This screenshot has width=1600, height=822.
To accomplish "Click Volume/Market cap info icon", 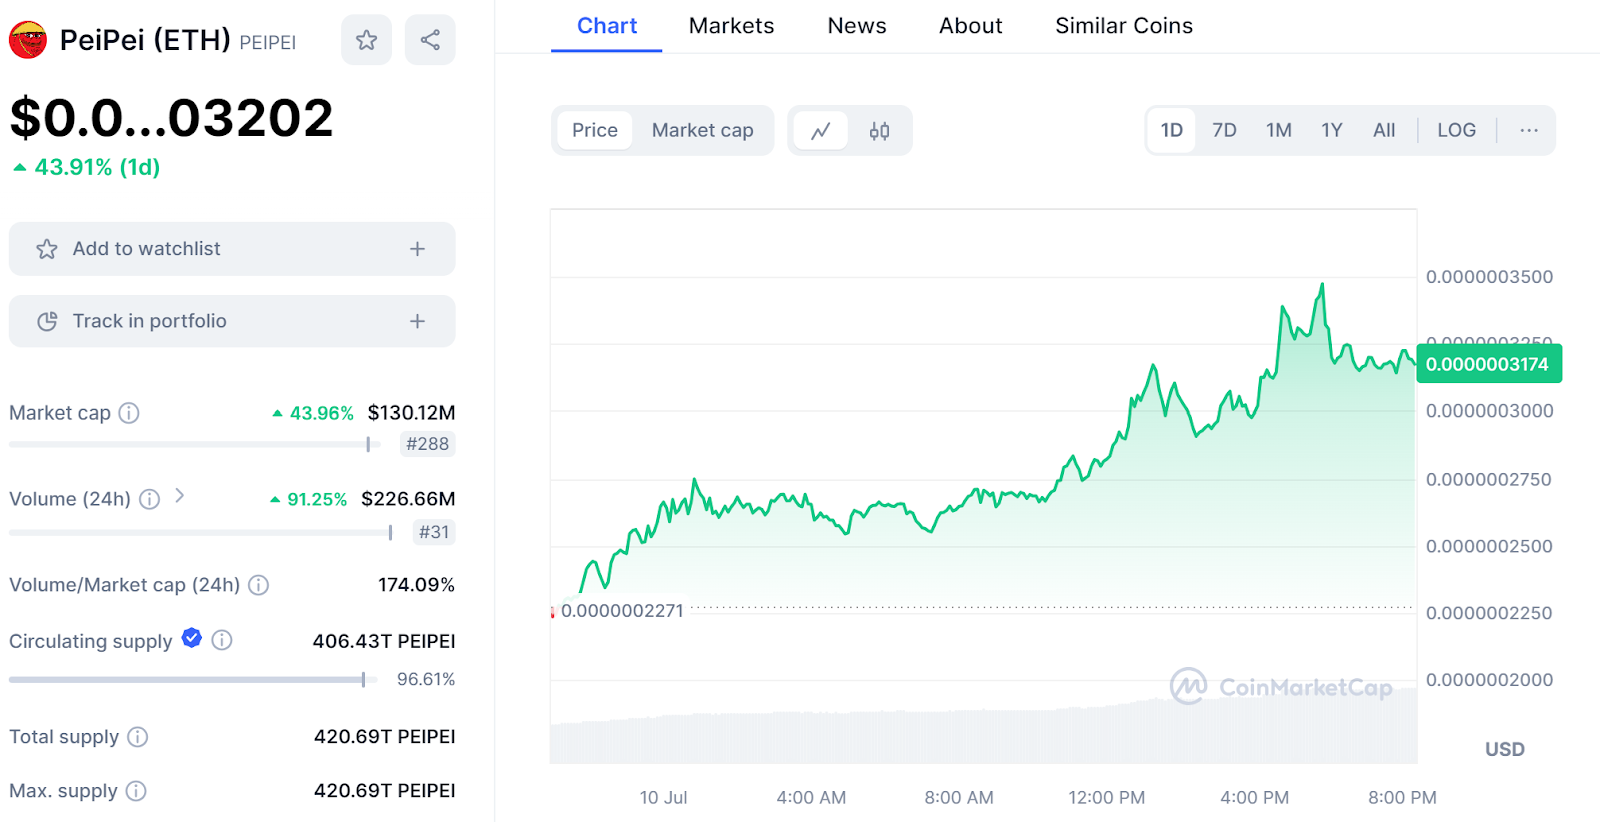I will [x=258, y=585].
